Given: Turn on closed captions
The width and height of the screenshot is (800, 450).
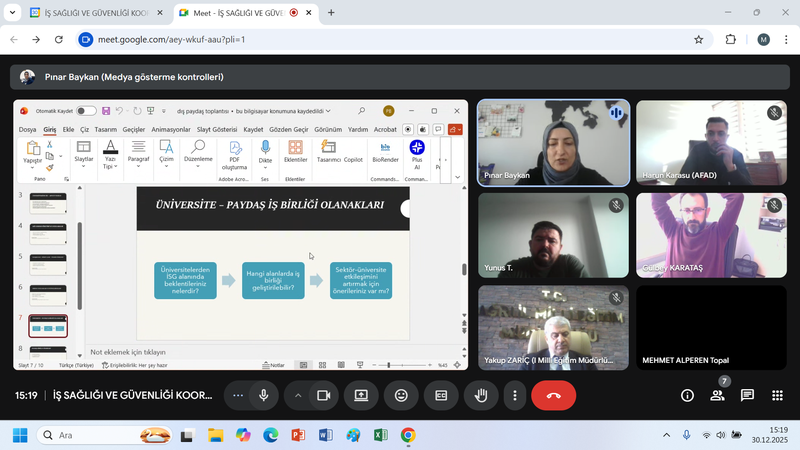Looking at the screenshot, I should click(441, 395).
